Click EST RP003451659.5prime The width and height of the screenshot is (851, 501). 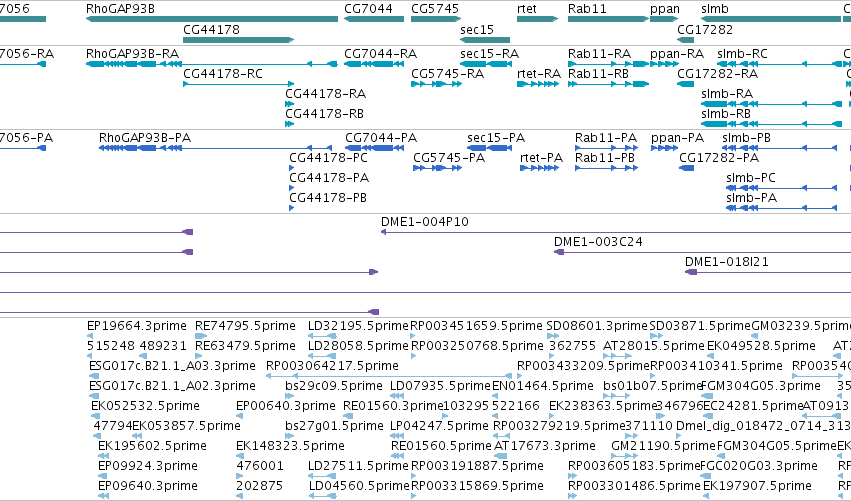point(476,326)
